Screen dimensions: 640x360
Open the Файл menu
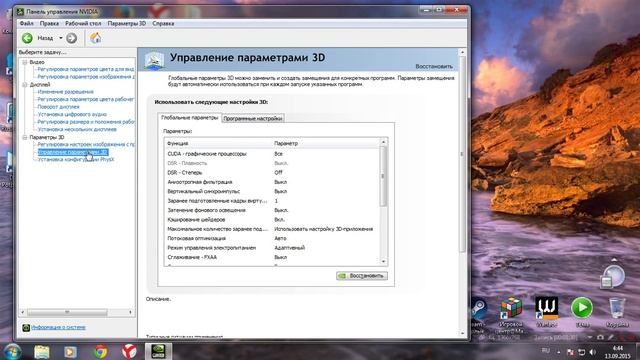(x=27, y=23)
